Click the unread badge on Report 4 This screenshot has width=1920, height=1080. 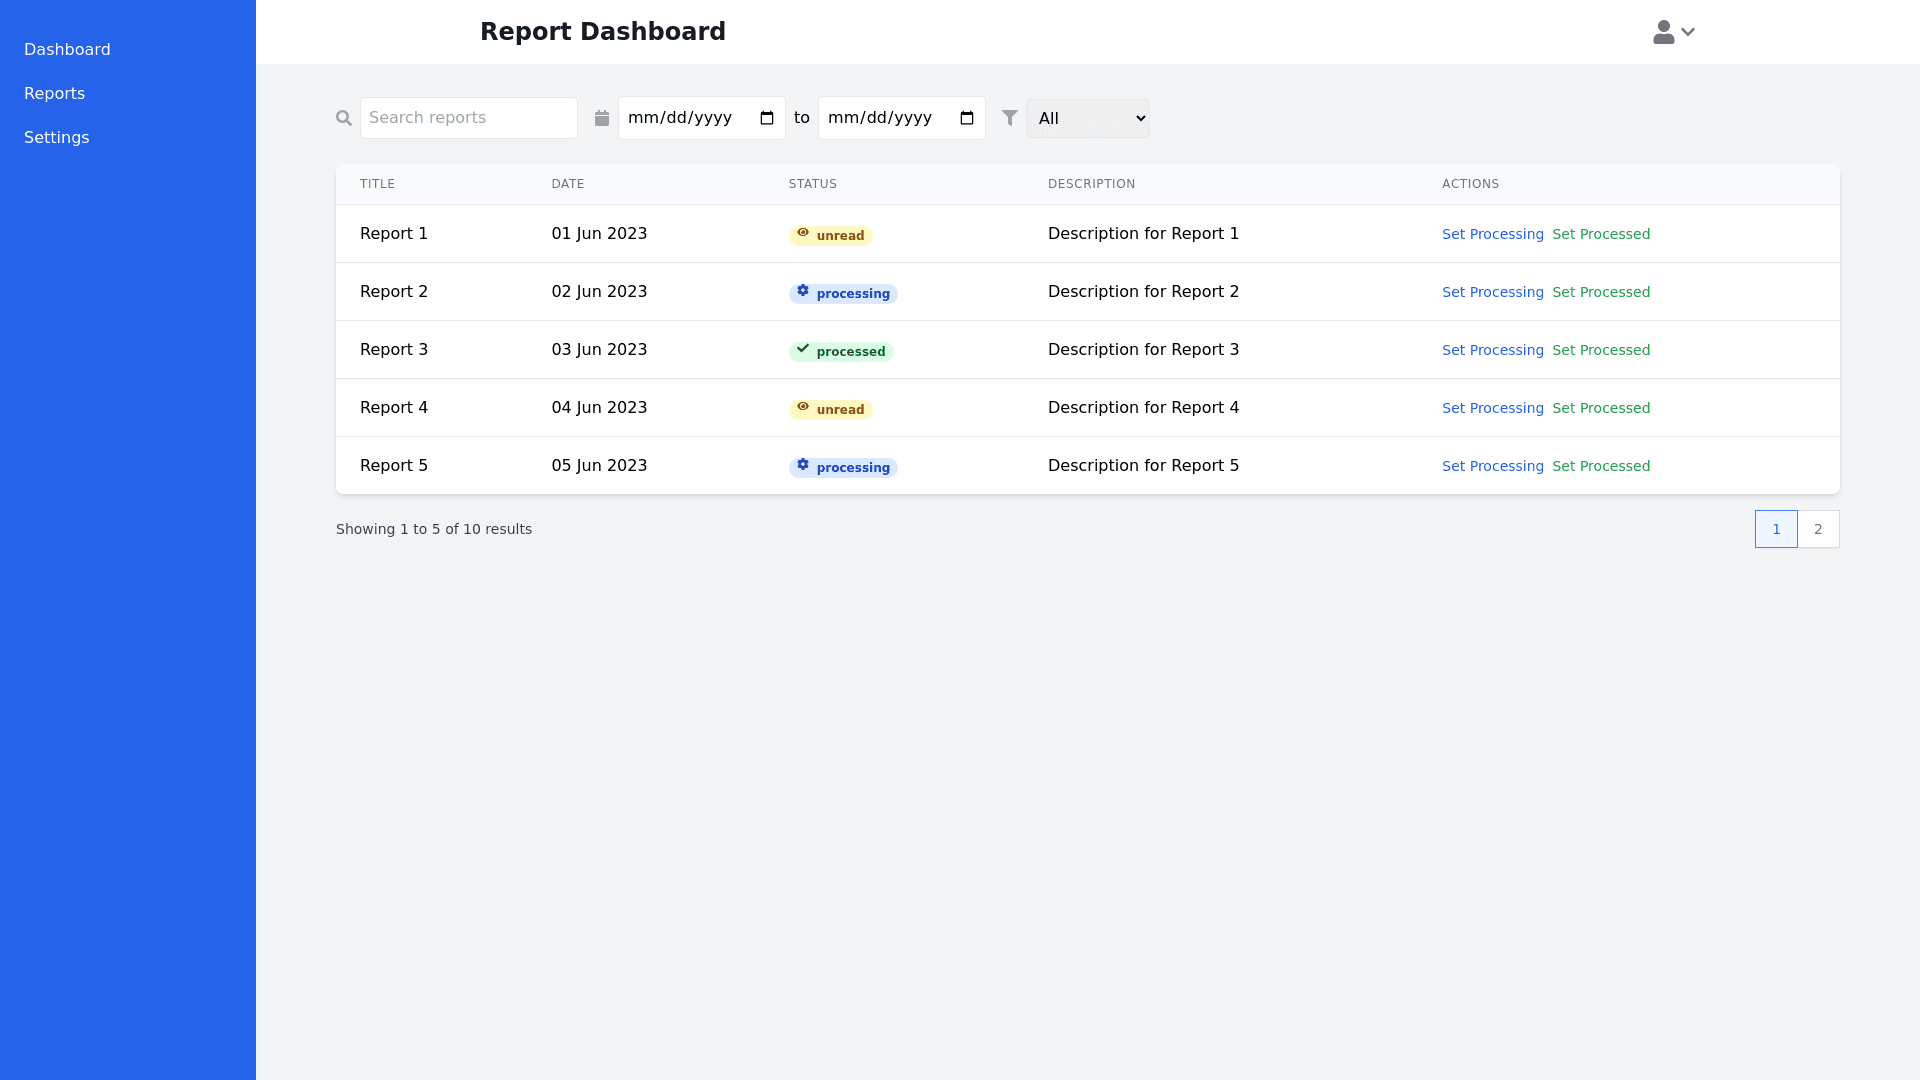pyautogui.click(x=830, y=409)
